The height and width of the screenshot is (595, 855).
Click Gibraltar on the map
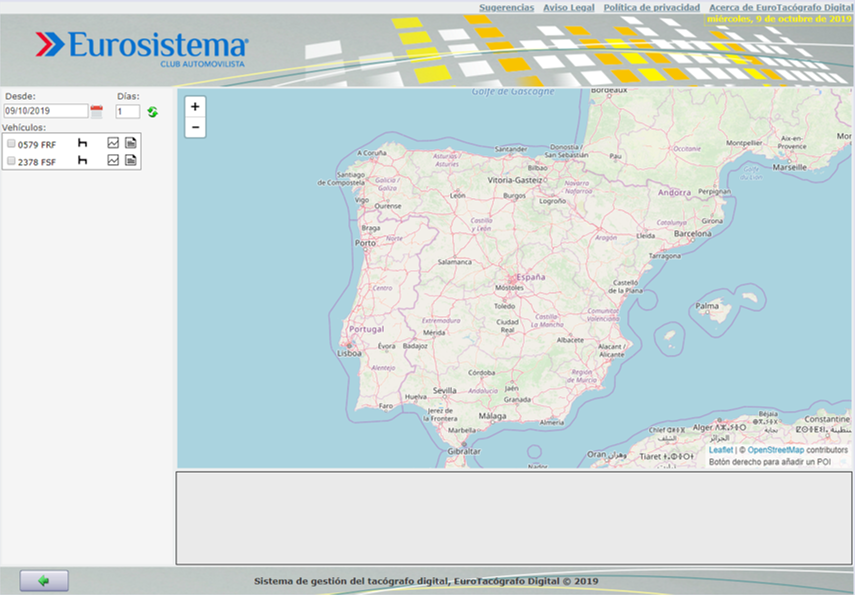tap(464, 452)
